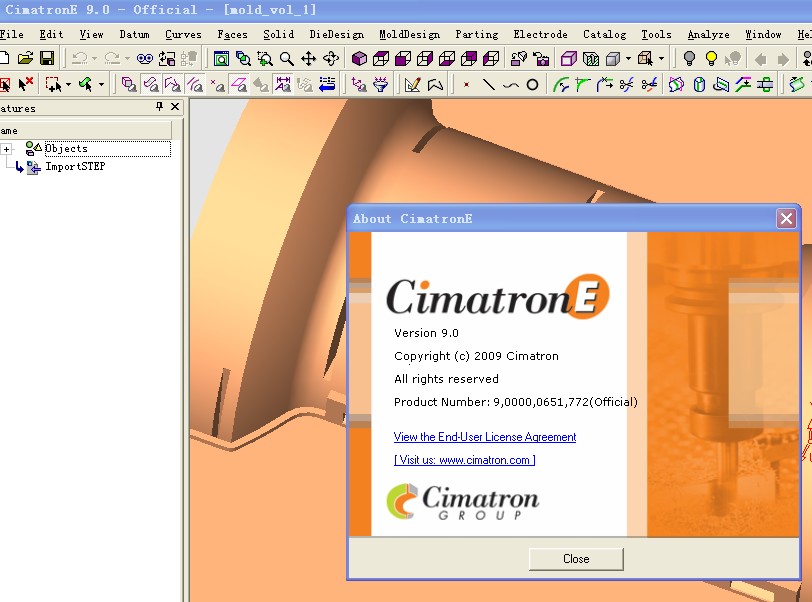The image size is (812, 602).
Task: Click the blue arrow list icon
Action: [x=327, y=84]
